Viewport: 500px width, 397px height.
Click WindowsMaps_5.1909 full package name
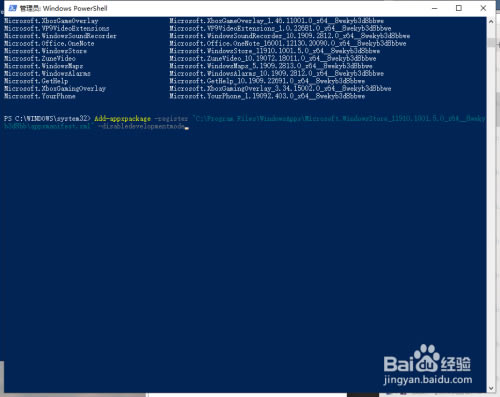[271, 66]
